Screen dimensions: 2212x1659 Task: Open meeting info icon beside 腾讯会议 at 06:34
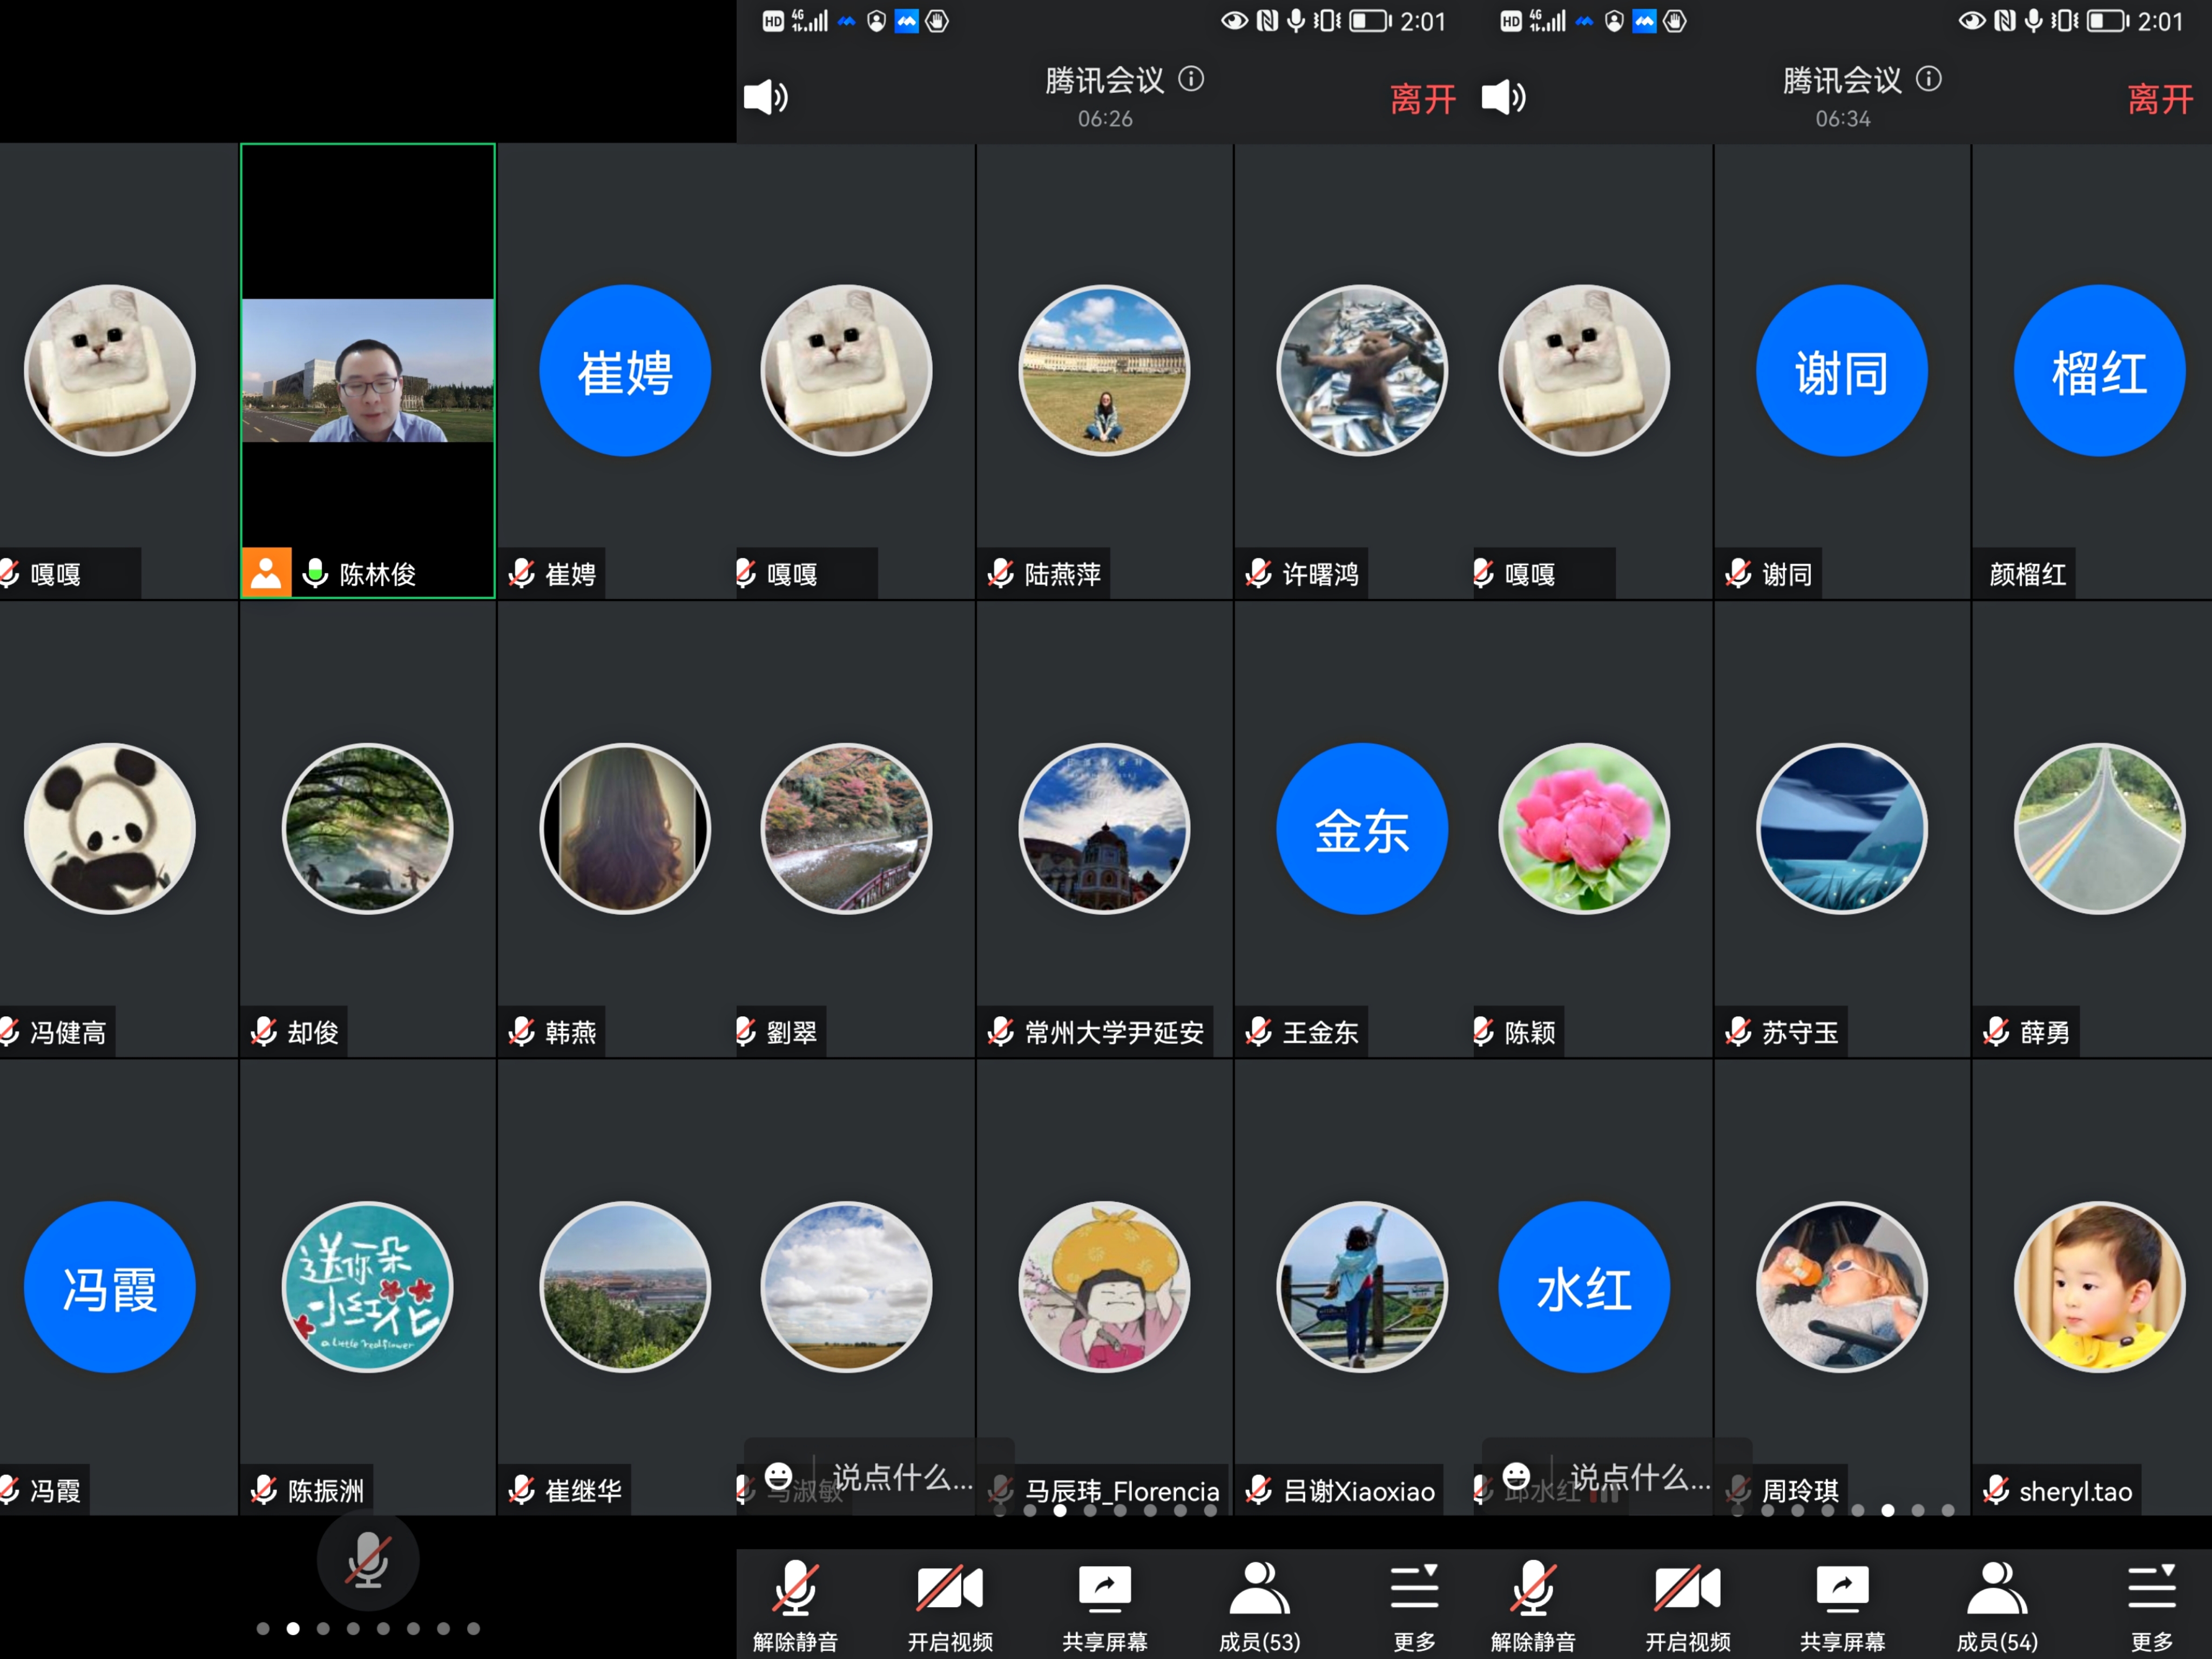point(1929,79)
